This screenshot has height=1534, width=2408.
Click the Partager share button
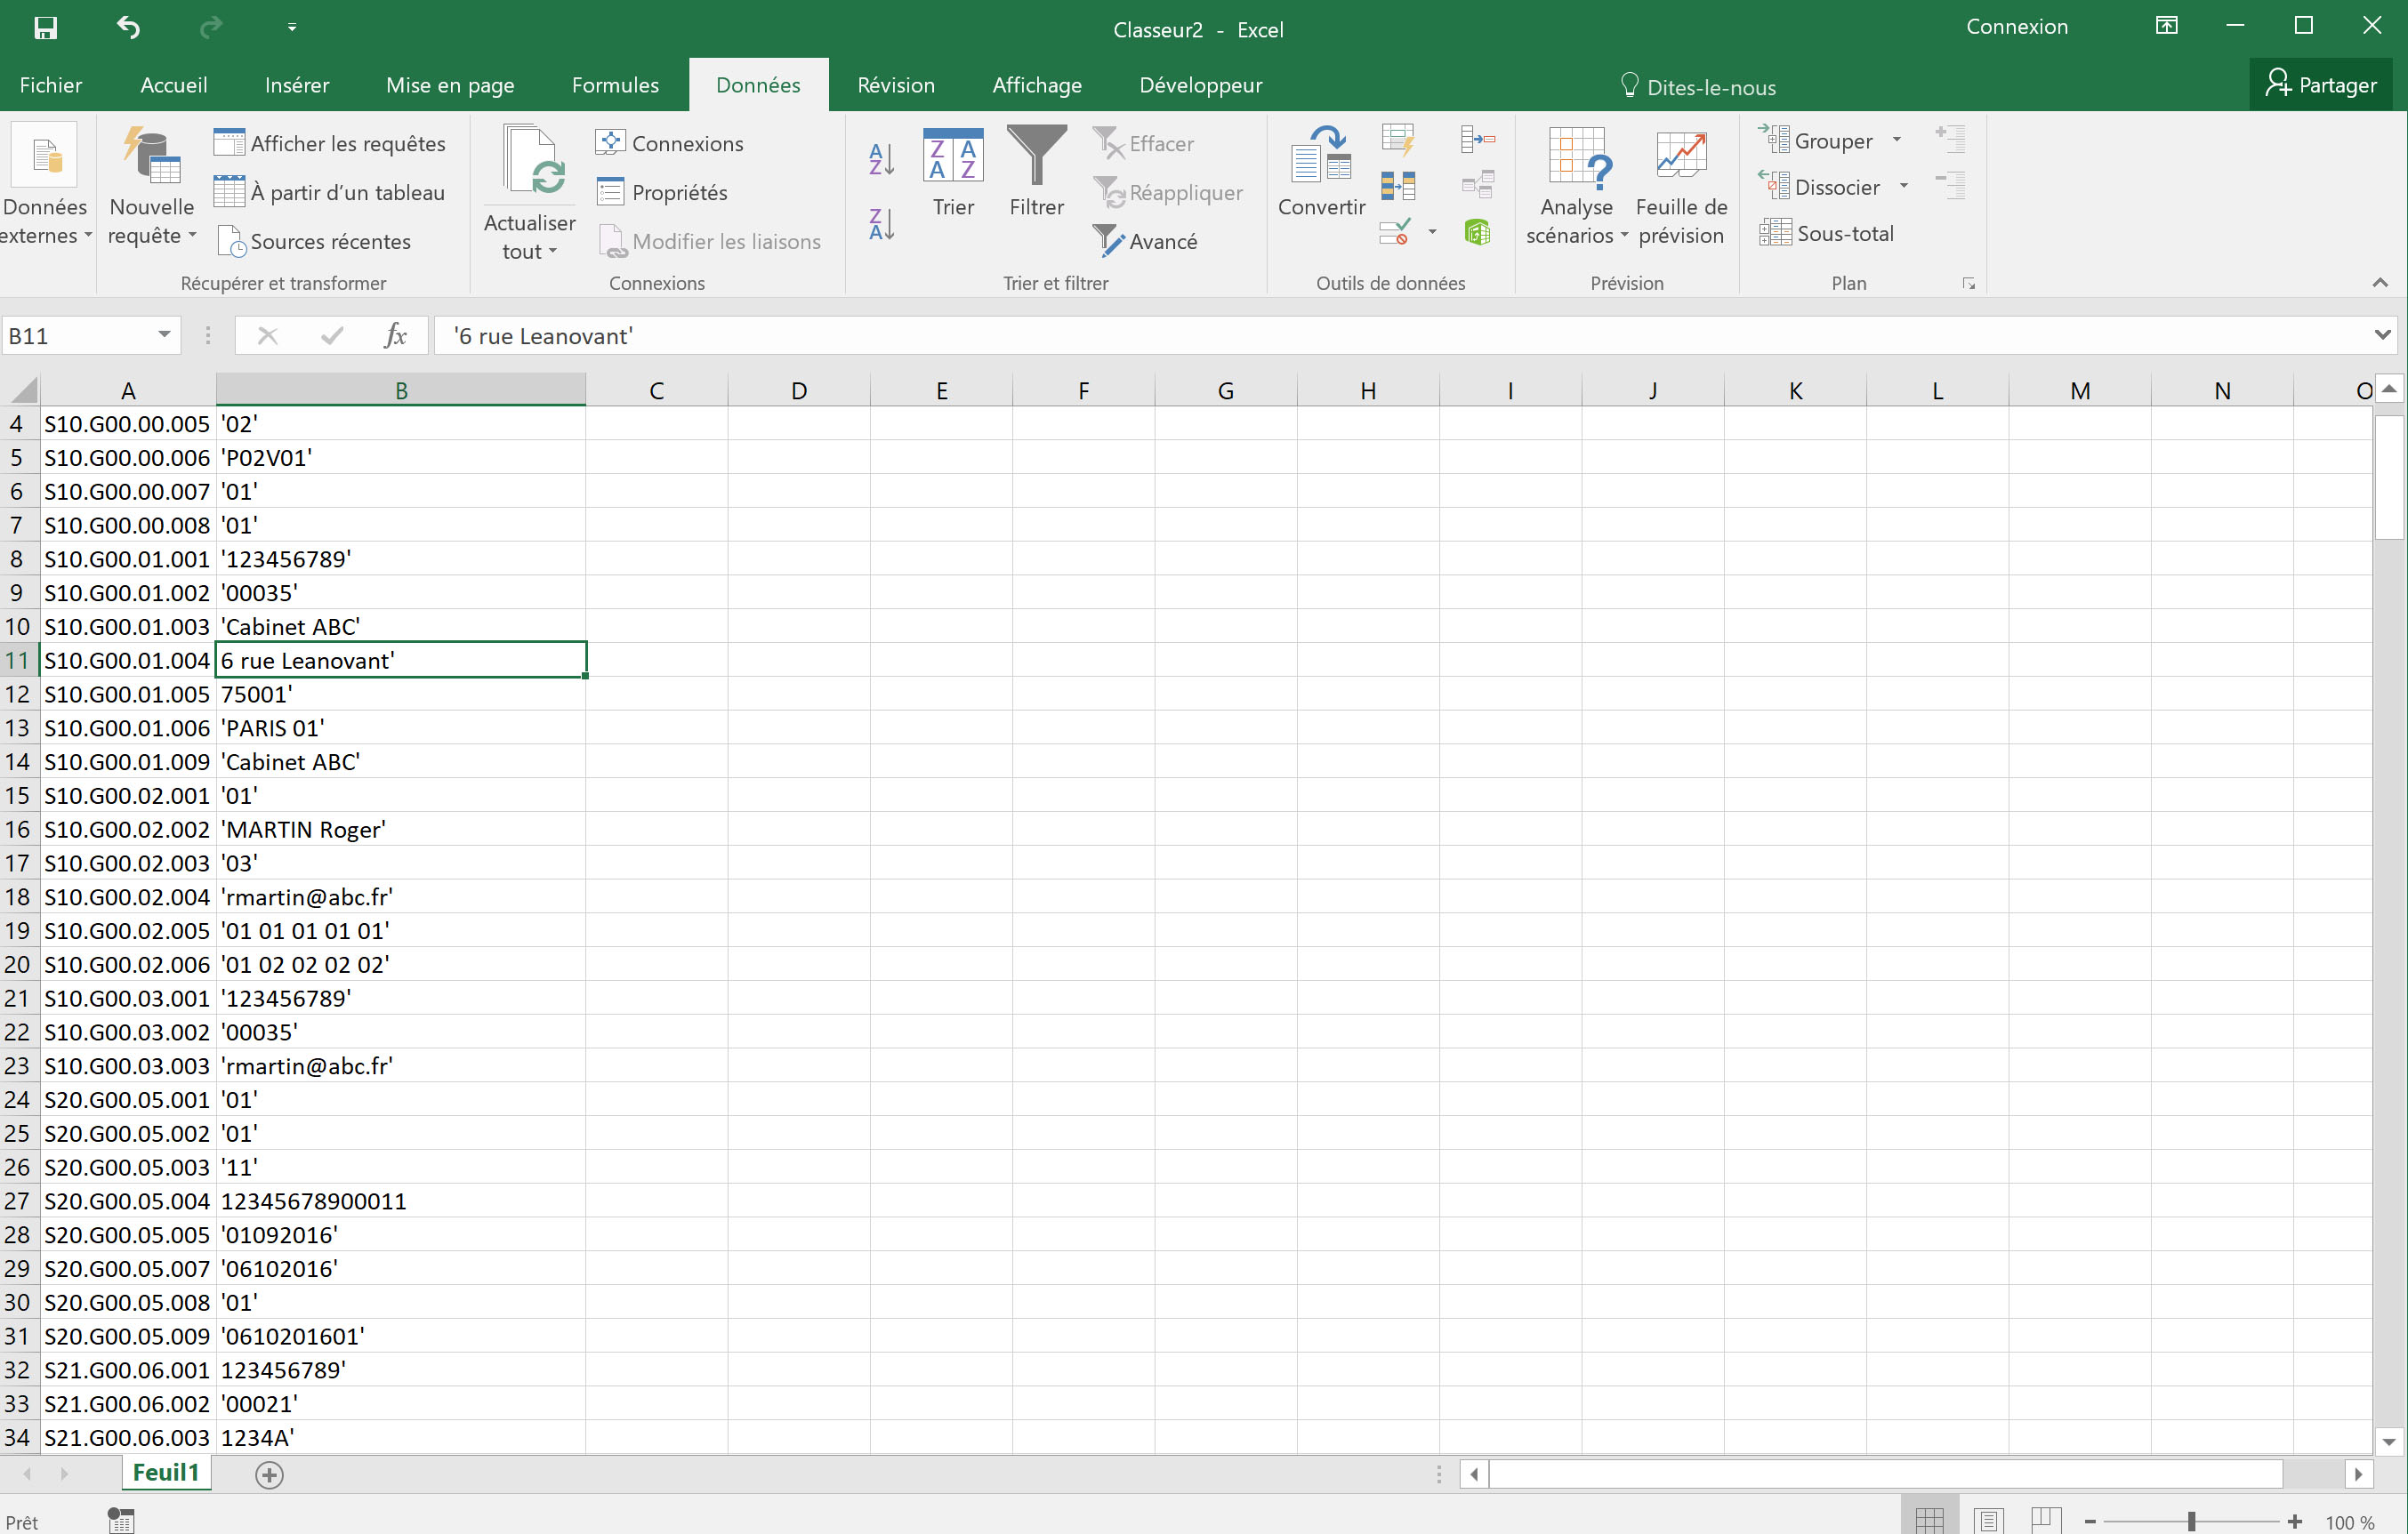point(2320,85)
